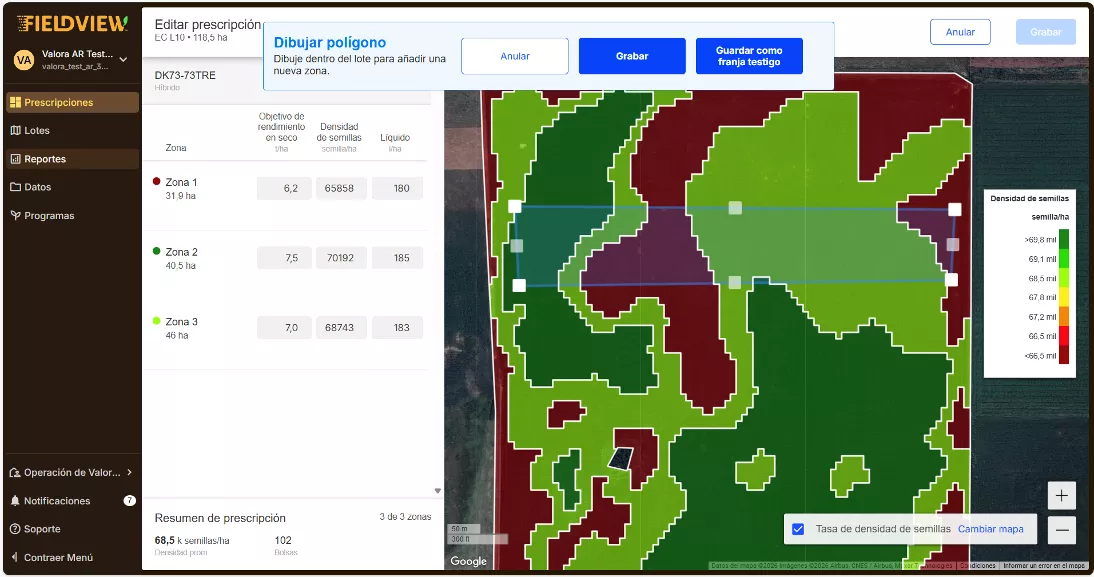Image resolution: width=1094 pixels, height=577 pixels.
Task: Open Notificaciones bell icon
Action: click(x=15, y=501)
